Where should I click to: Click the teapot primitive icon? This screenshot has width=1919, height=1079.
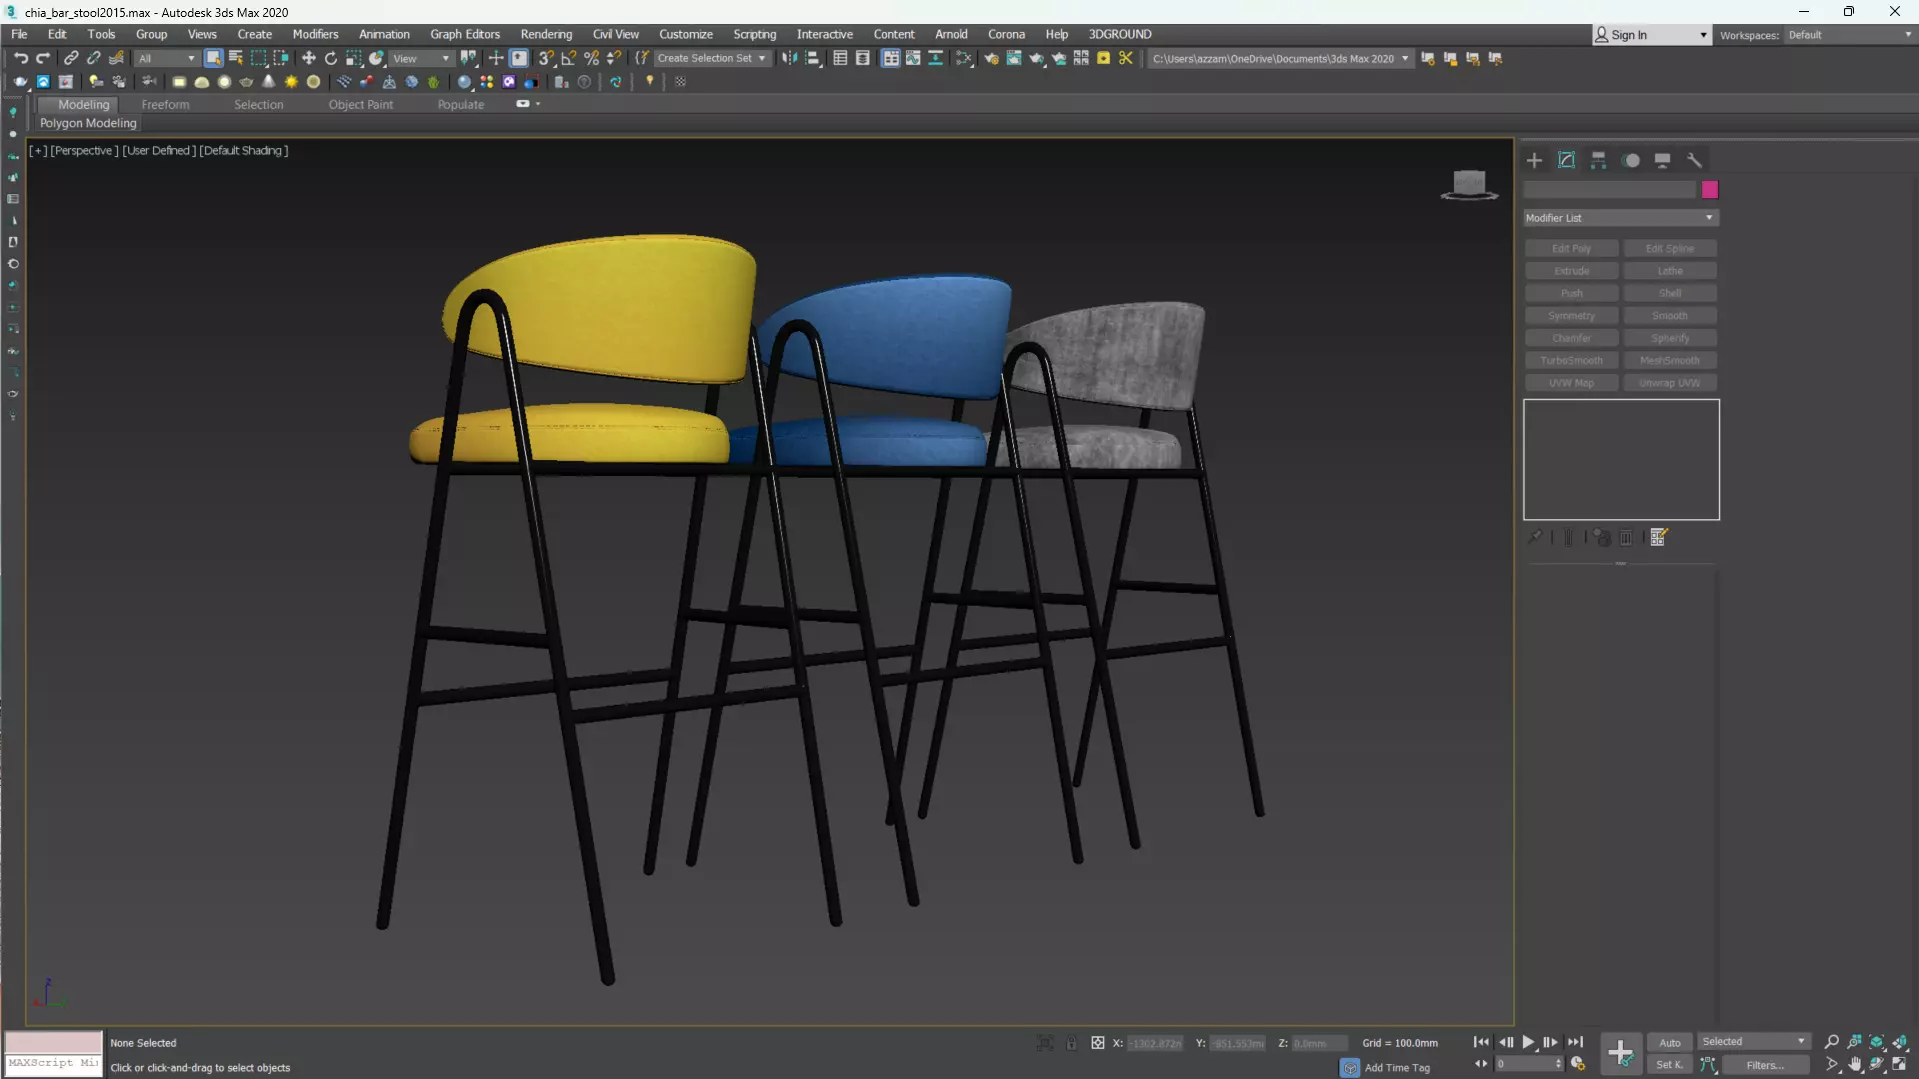point(246,82)
